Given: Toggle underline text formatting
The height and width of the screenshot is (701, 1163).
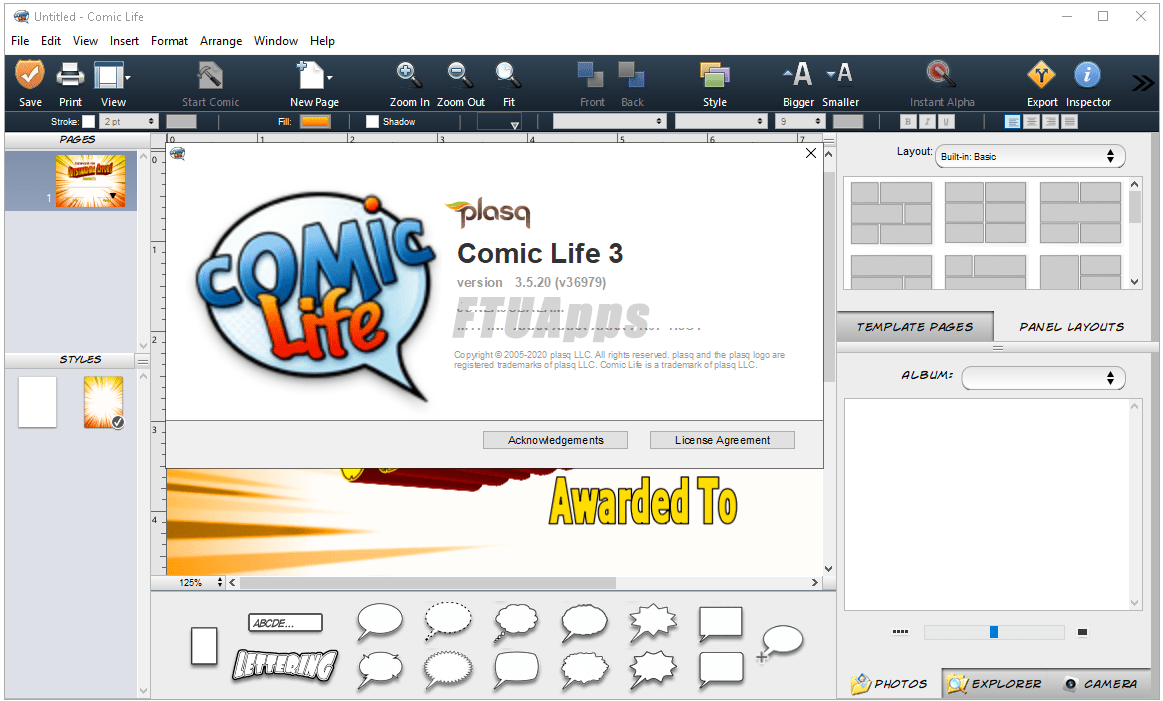Looking at the screenshot, I should (946, 122).
